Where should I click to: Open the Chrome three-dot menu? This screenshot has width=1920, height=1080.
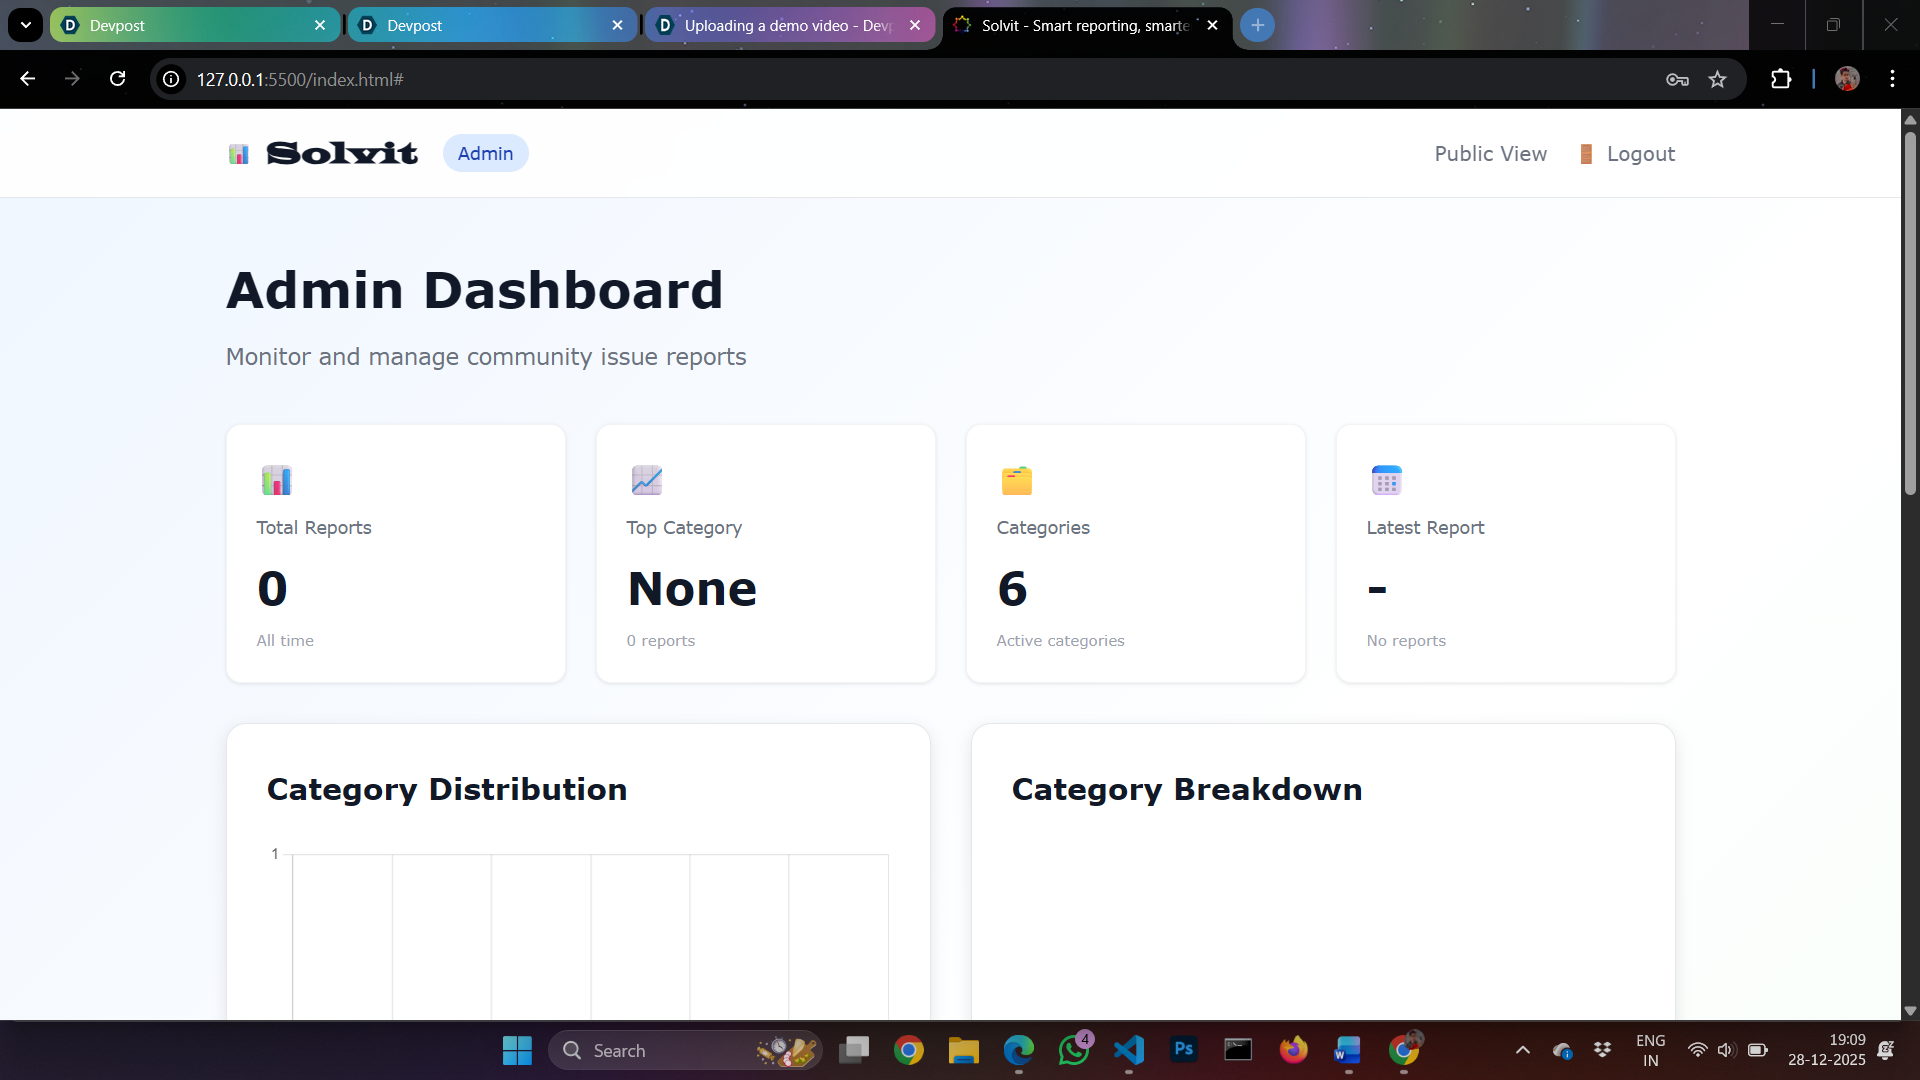[1892, 79]
